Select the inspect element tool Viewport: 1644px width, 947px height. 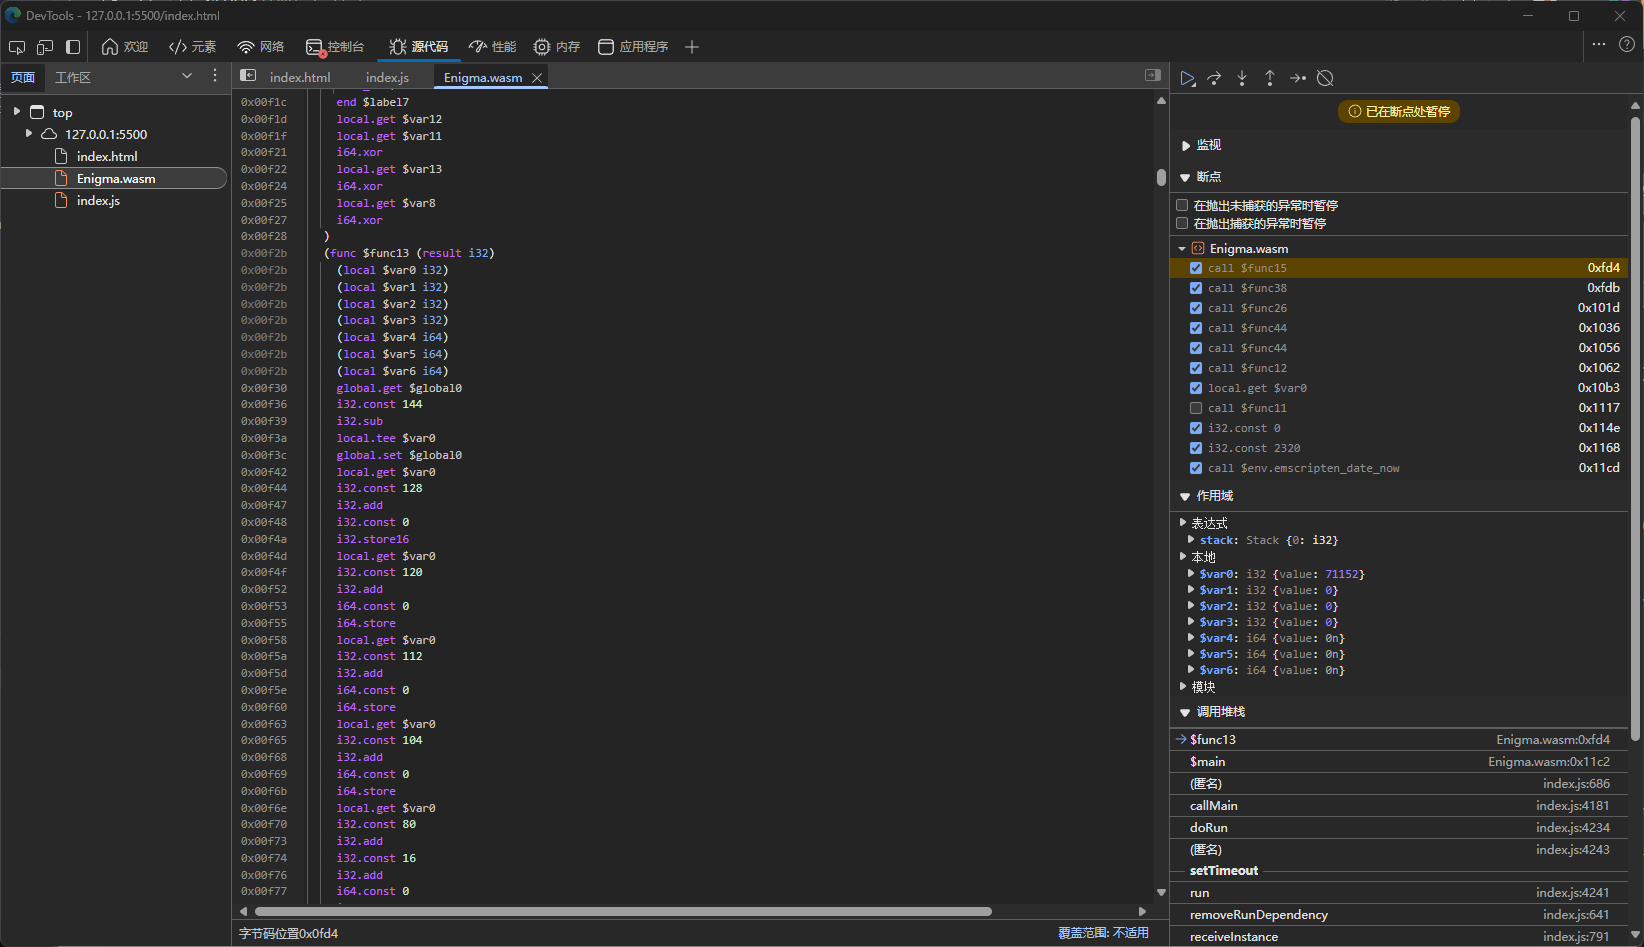17,47
